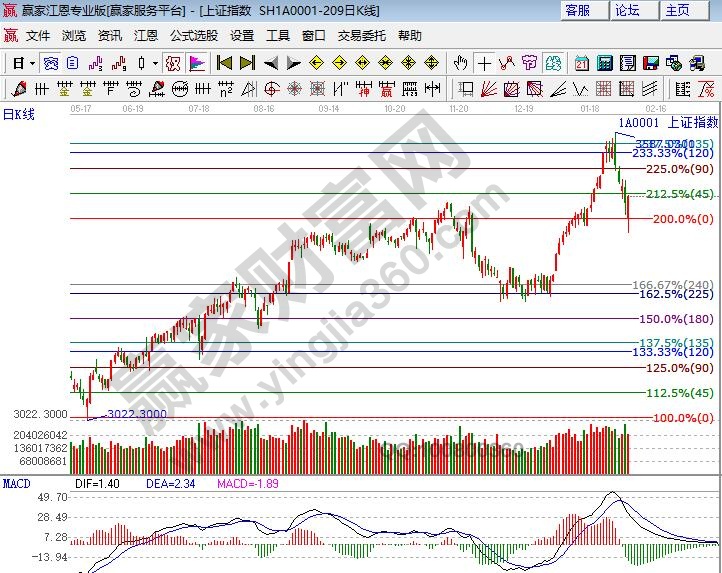Select the hand pan tool

click(x=461, y=63)
